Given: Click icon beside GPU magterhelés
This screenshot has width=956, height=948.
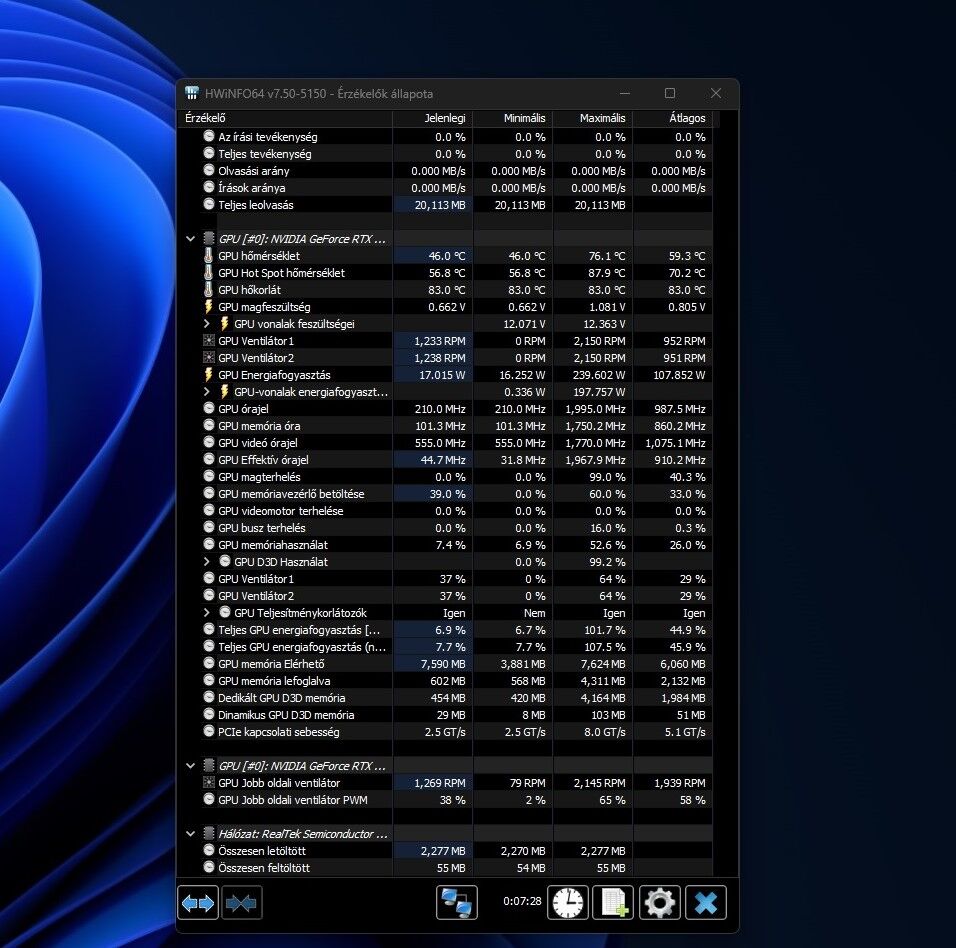Looking at the screenshot, I should tap(209, 477).
